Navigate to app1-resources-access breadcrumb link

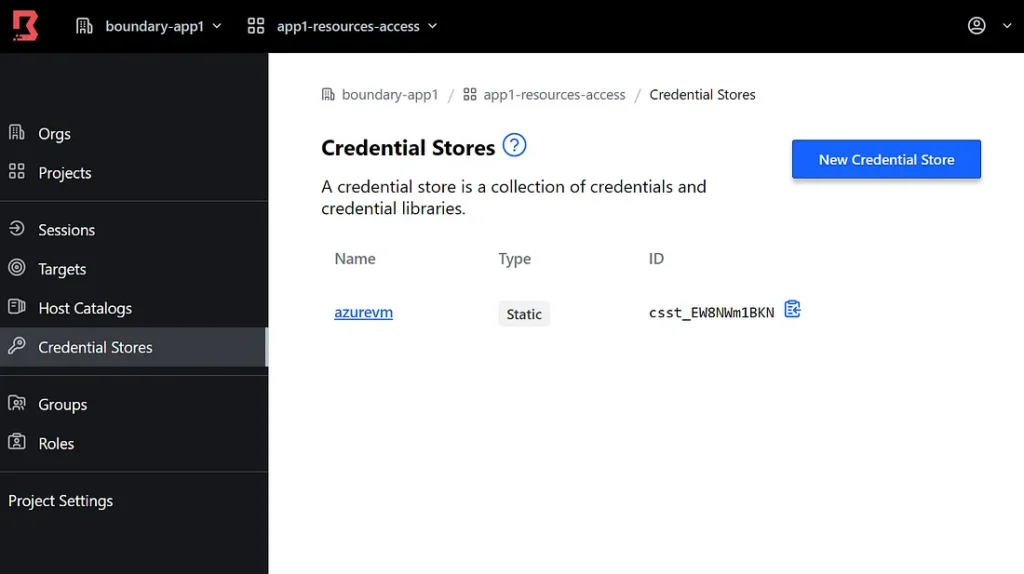[x=554, y=95]
